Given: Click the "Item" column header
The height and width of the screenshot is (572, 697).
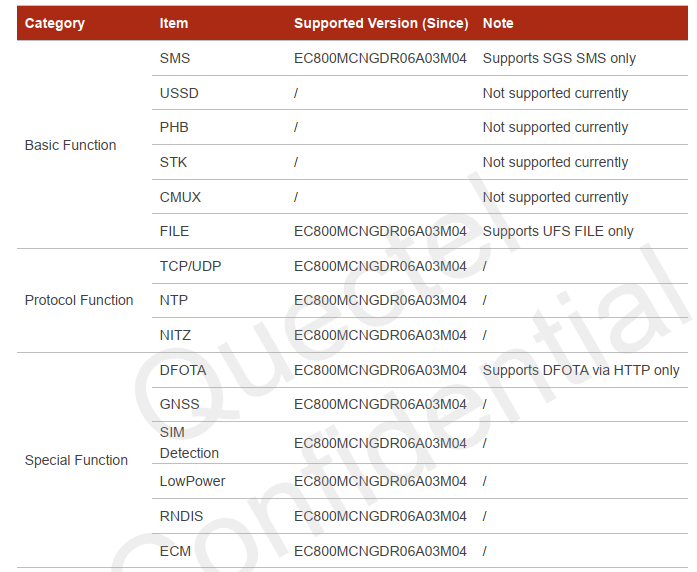Looking at the screenshot, I should click(174, 23).
